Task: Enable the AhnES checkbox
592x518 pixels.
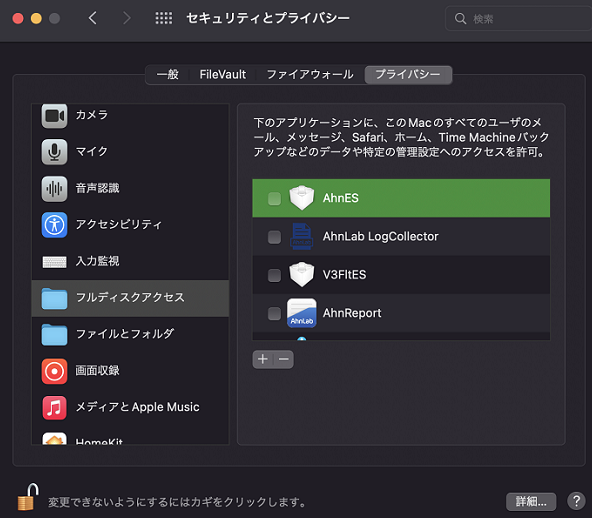Action: [x=274, y=198]
